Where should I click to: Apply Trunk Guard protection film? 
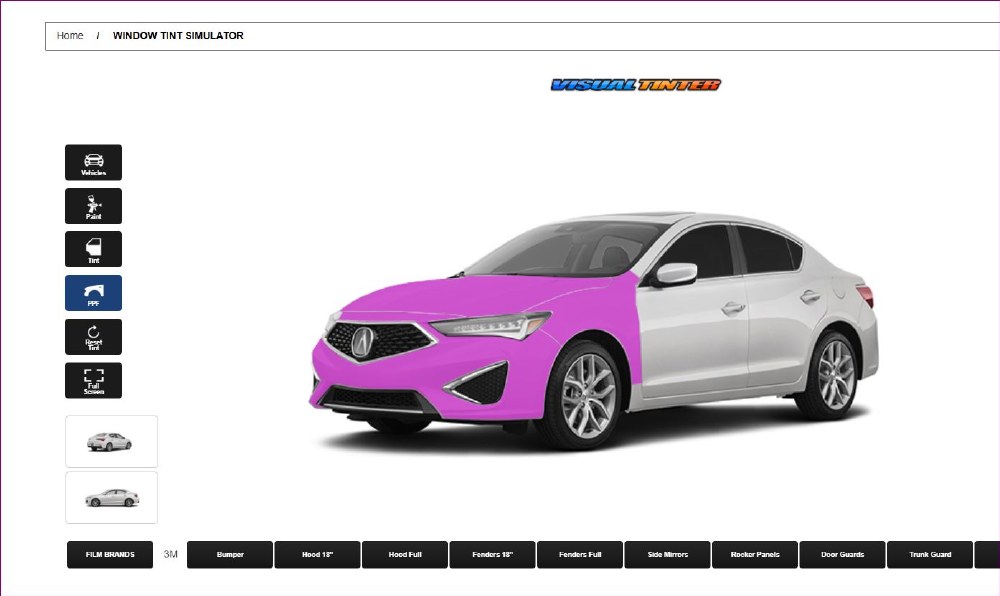929,554
